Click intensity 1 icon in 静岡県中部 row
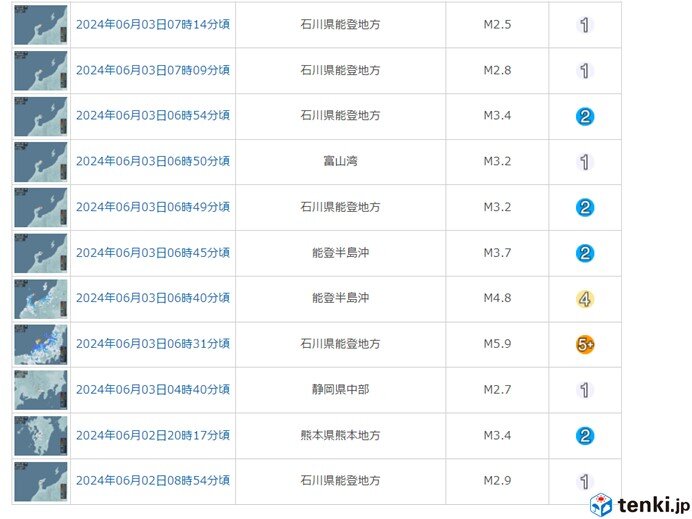 tap(585, 390)
